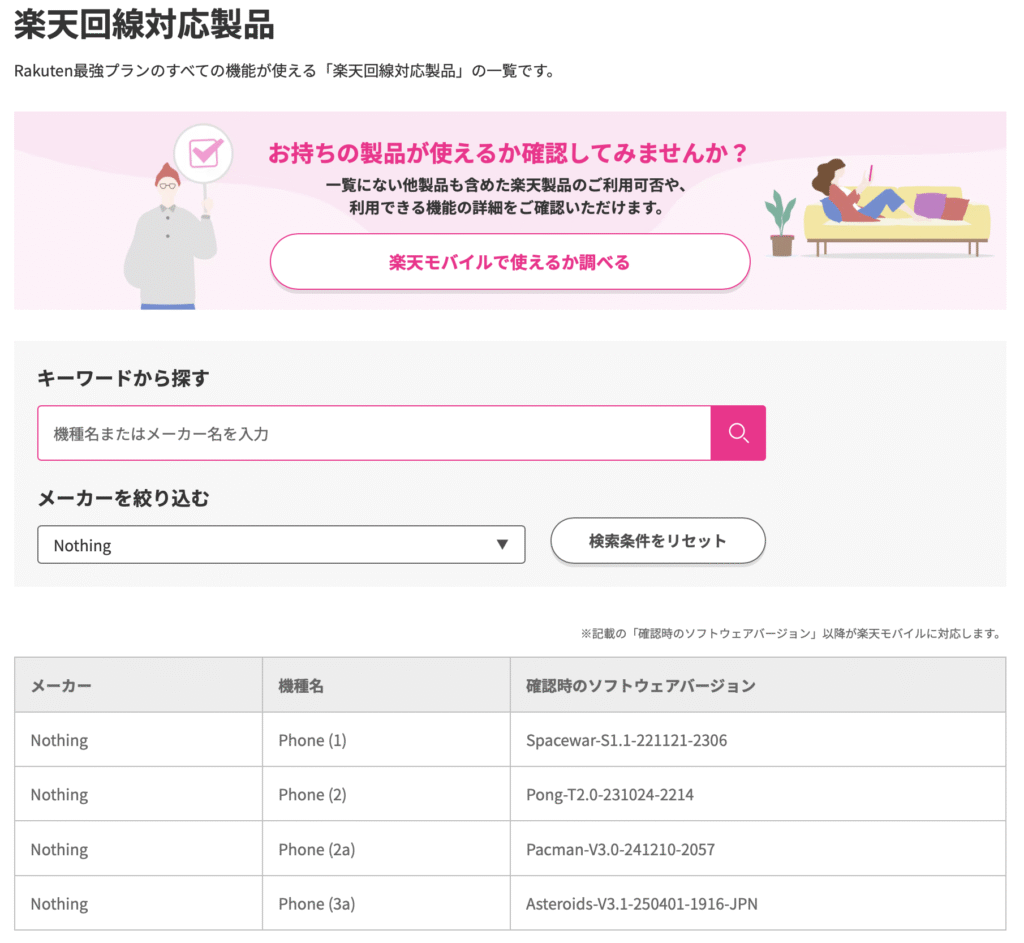Click the 検索条件をリセット button
The width and height of the screenshot is (1024, 943).
point(658,541)
